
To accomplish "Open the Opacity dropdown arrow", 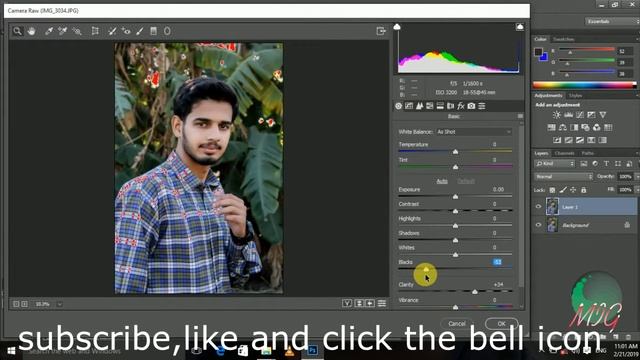I will (x=637, y=177).
